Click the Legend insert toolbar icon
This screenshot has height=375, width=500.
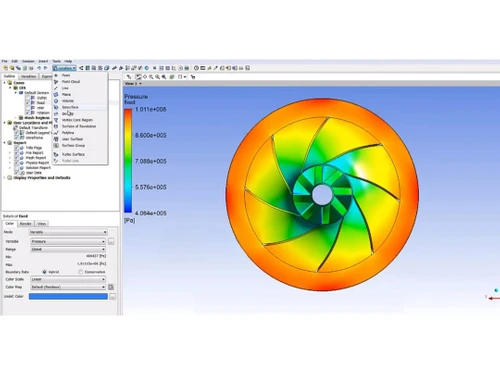(x=127, y=68)
